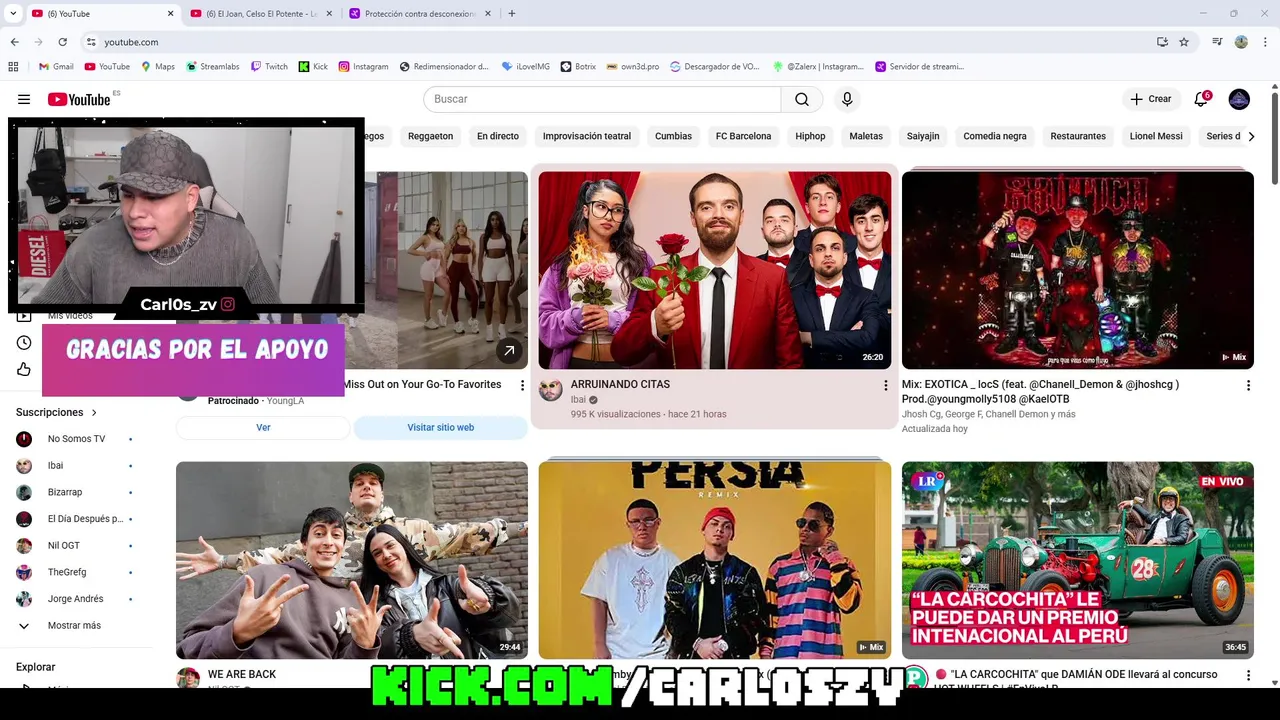This screenshot has width=1280, height=720.
Task: Open the notifications bell
Action: coord(1201,99)
